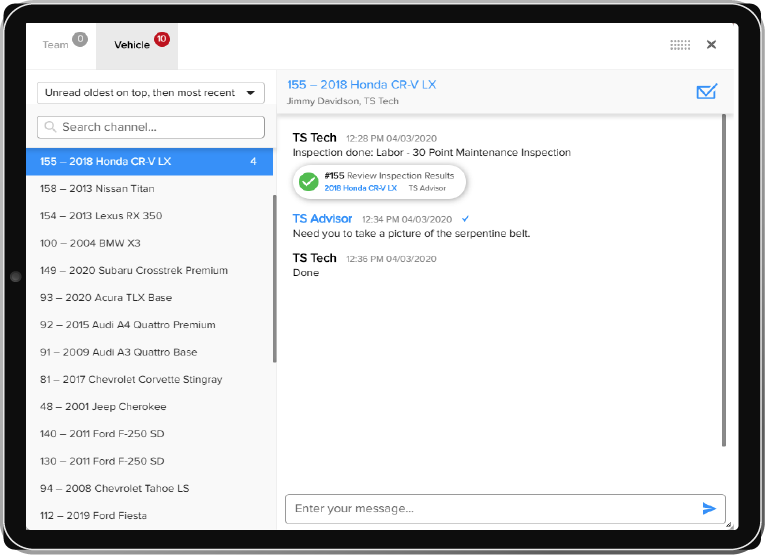Open channel 100 – 2004 BMW X3
Screen dimensions: 765x555
[x=90, y=243]
